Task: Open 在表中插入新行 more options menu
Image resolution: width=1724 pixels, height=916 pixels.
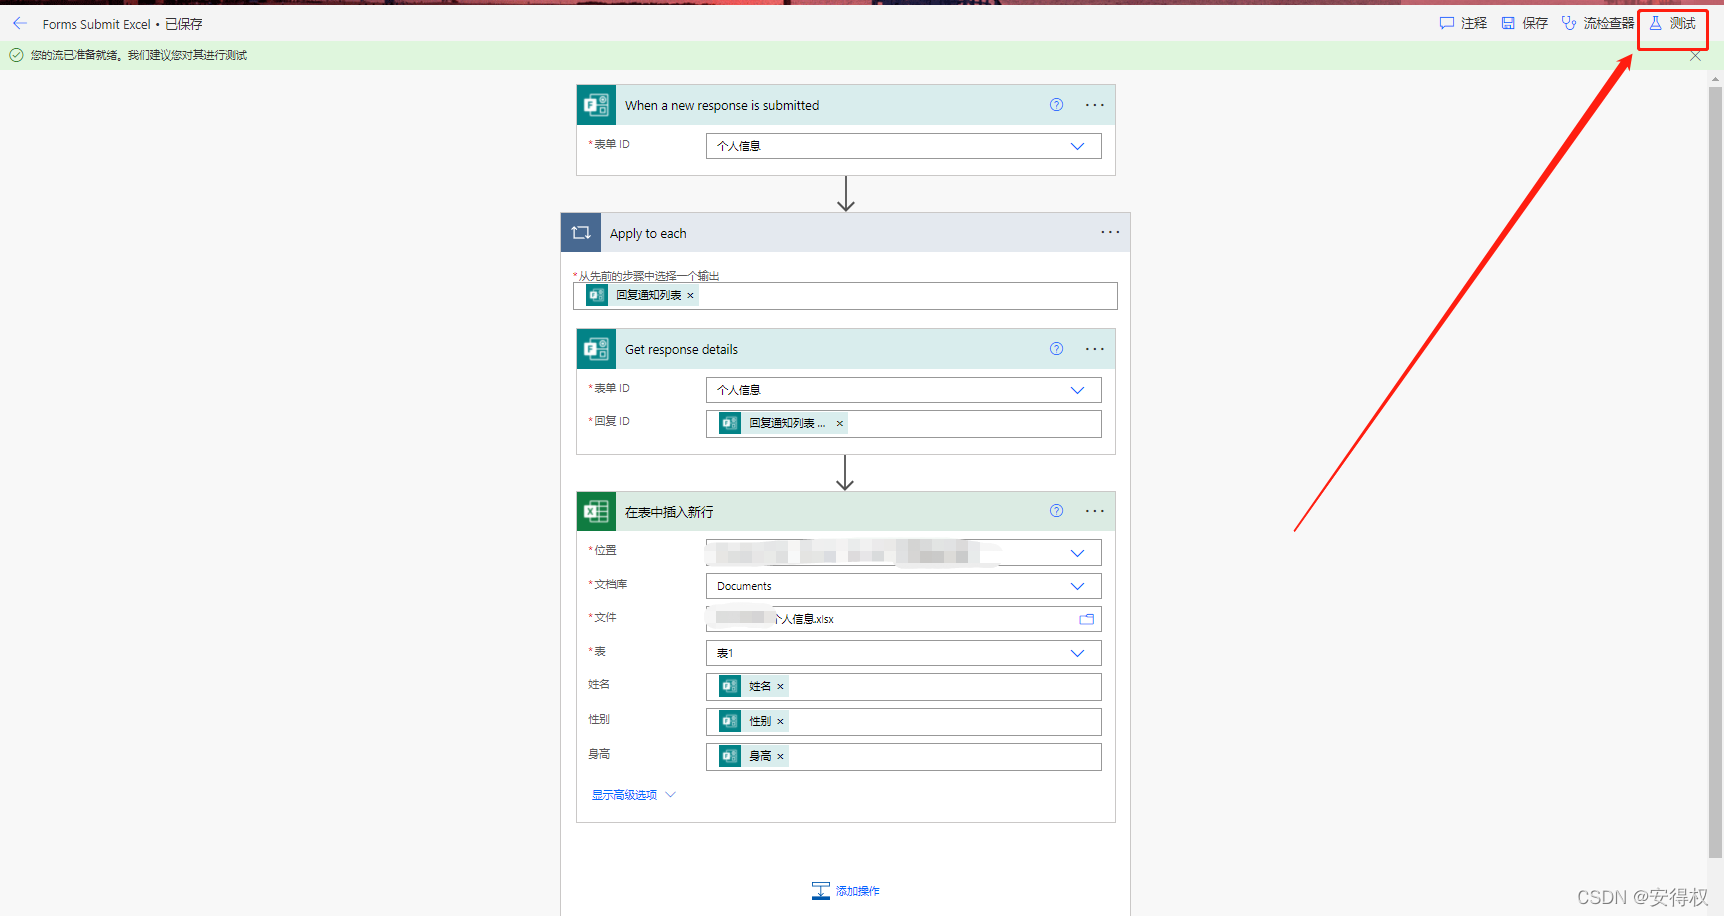Action: point(1095,511)
